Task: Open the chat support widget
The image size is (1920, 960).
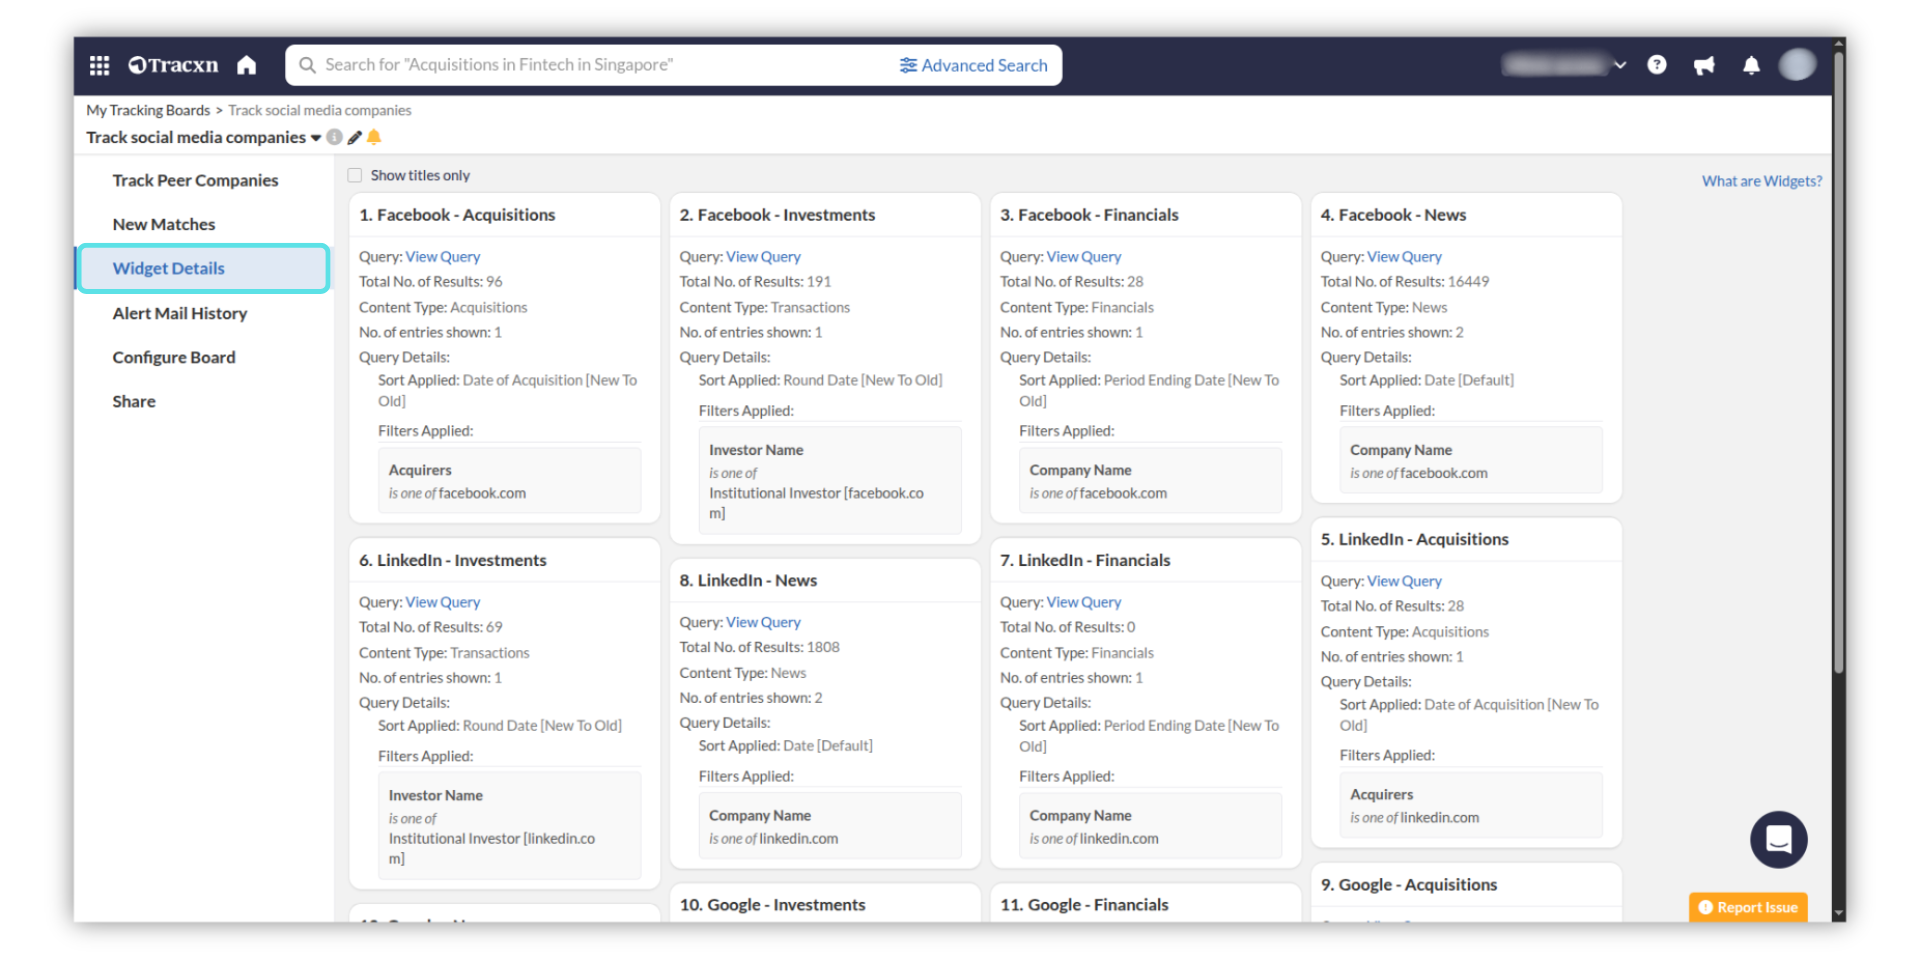Action: pos(1778,839)
